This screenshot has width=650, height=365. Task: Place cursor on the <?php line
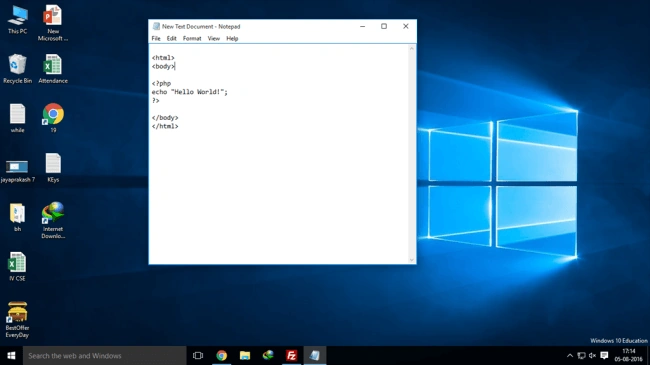(161, 83)
